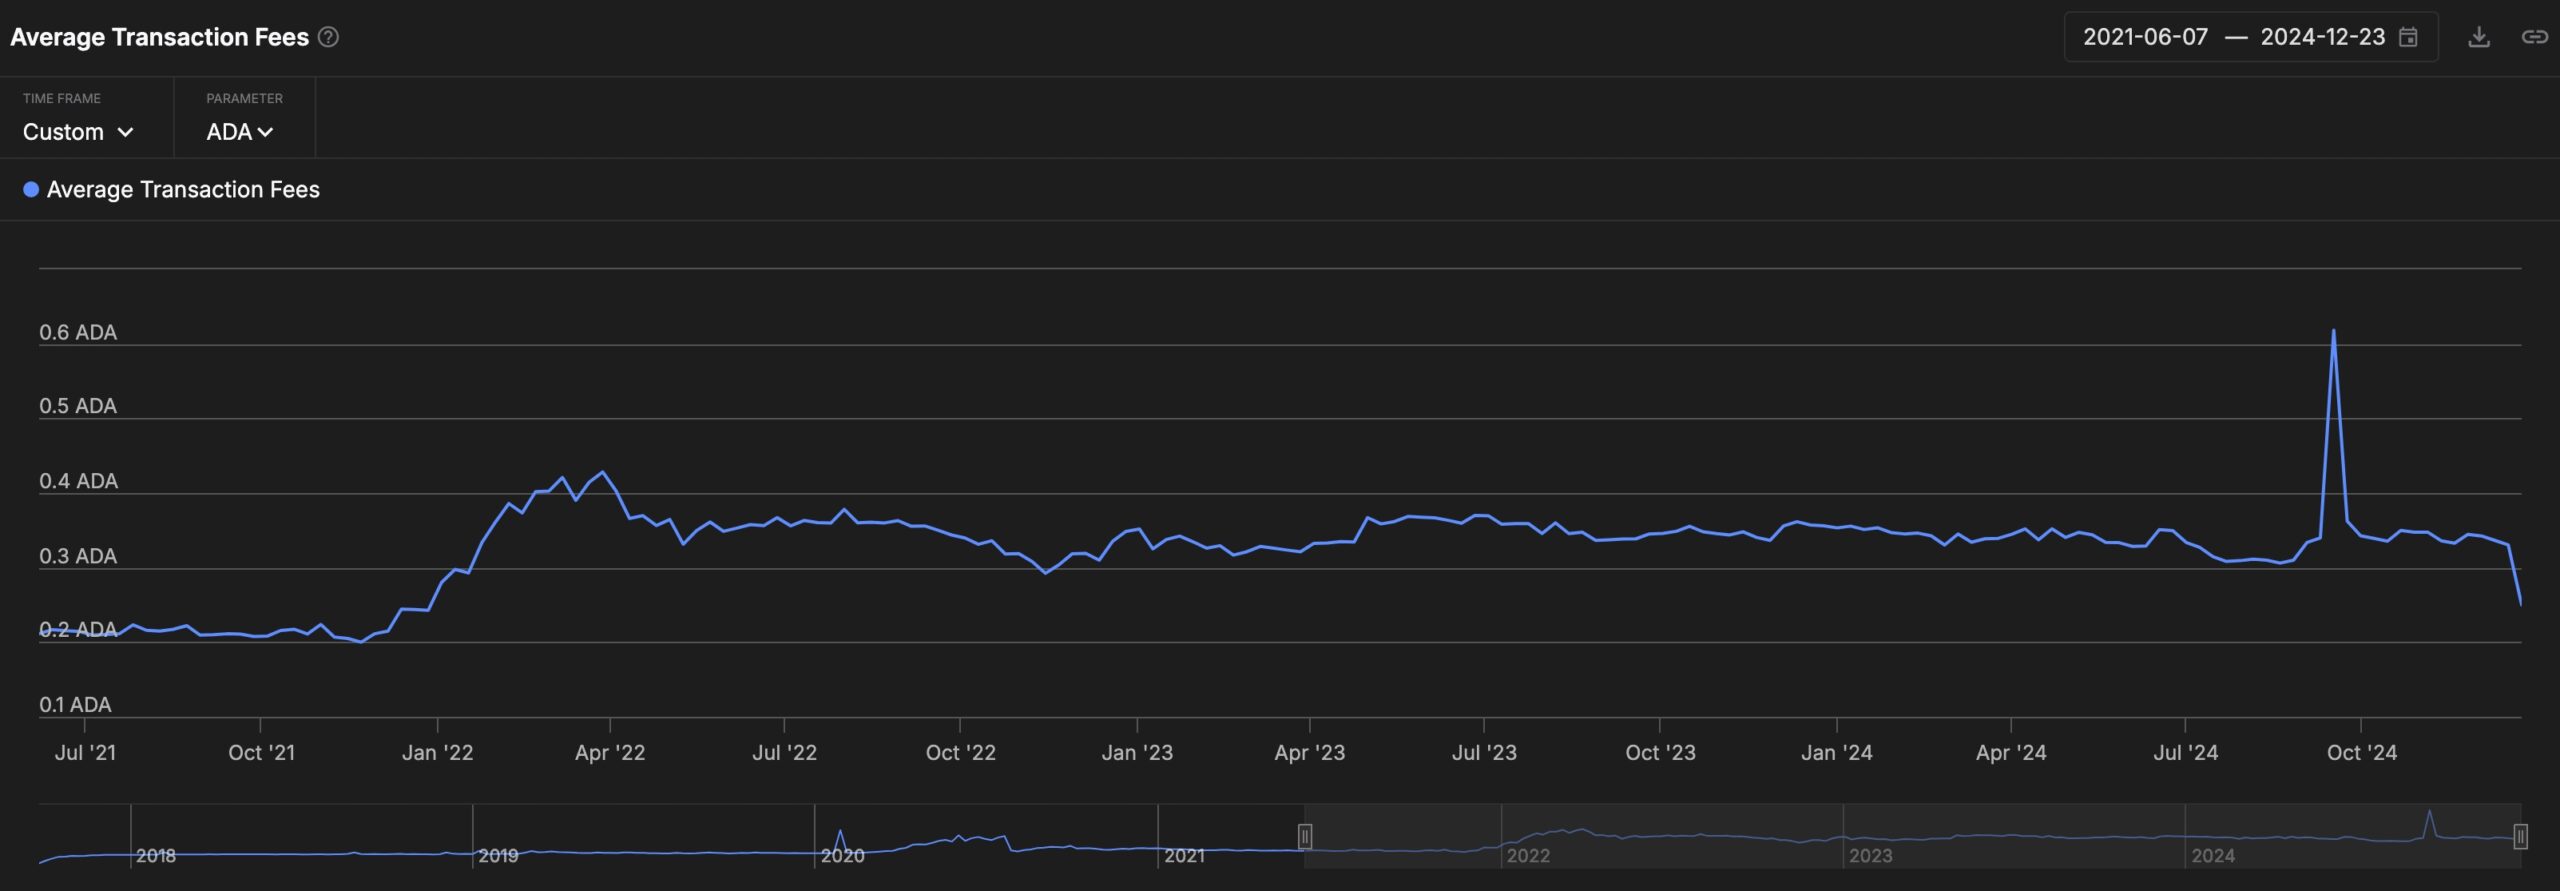This screenshot has height=891, width=2560.
Task: Click the Jul '24 axis label
Action: tap(2186, 753)
